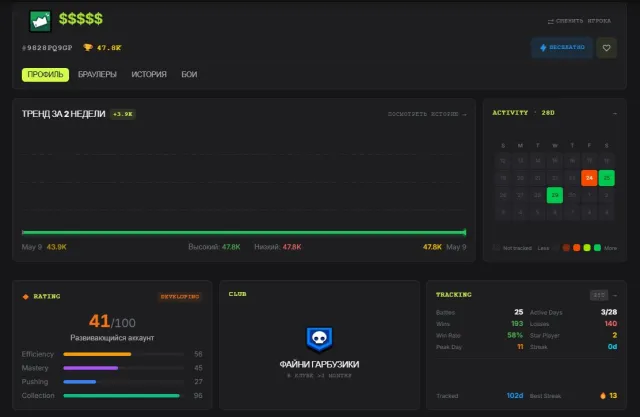This screenshot has width=640, height=417.
Task: Click the Collection progress bar
Action: click(123, 396)
